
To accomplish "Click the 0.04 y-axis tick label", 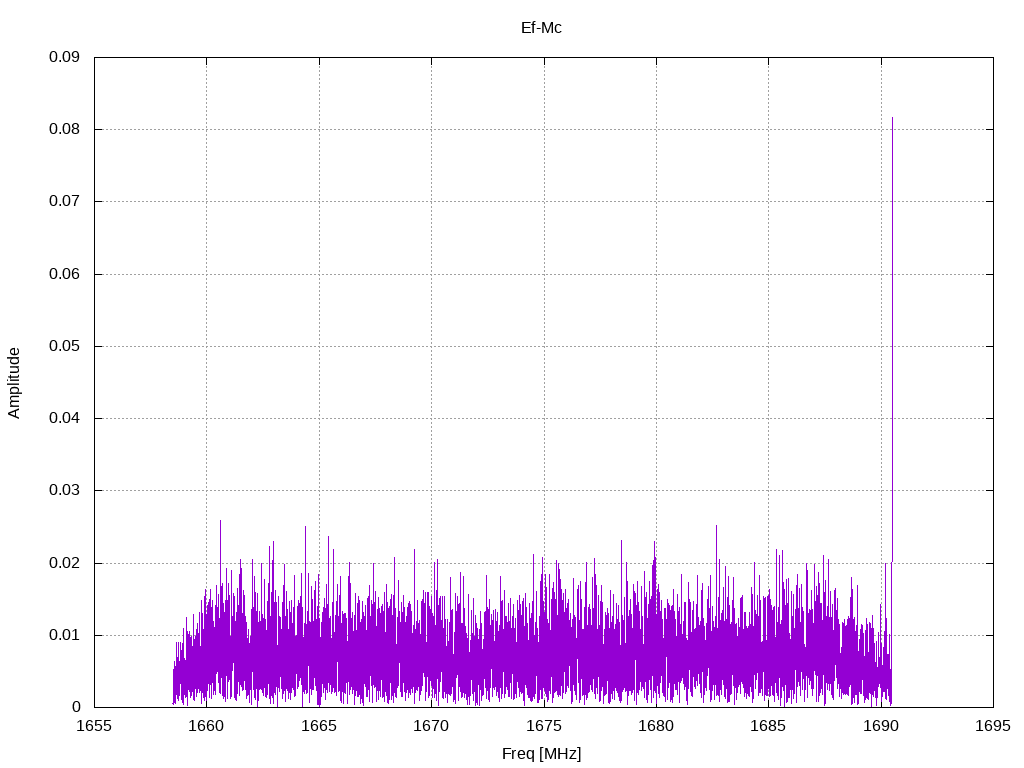I will click(64, 418).
